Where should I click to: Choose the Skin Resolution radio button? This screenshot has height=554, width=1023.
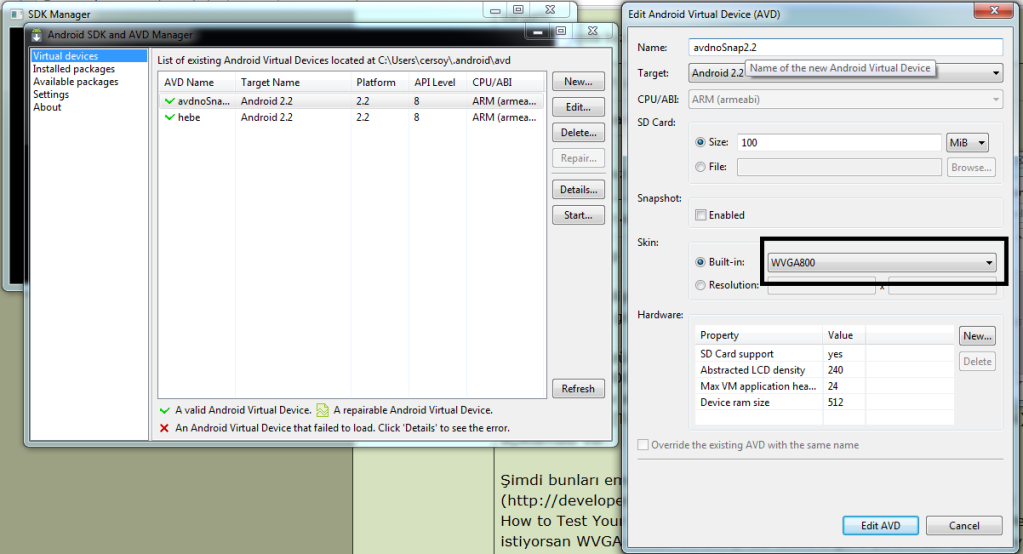pos(700,285)
